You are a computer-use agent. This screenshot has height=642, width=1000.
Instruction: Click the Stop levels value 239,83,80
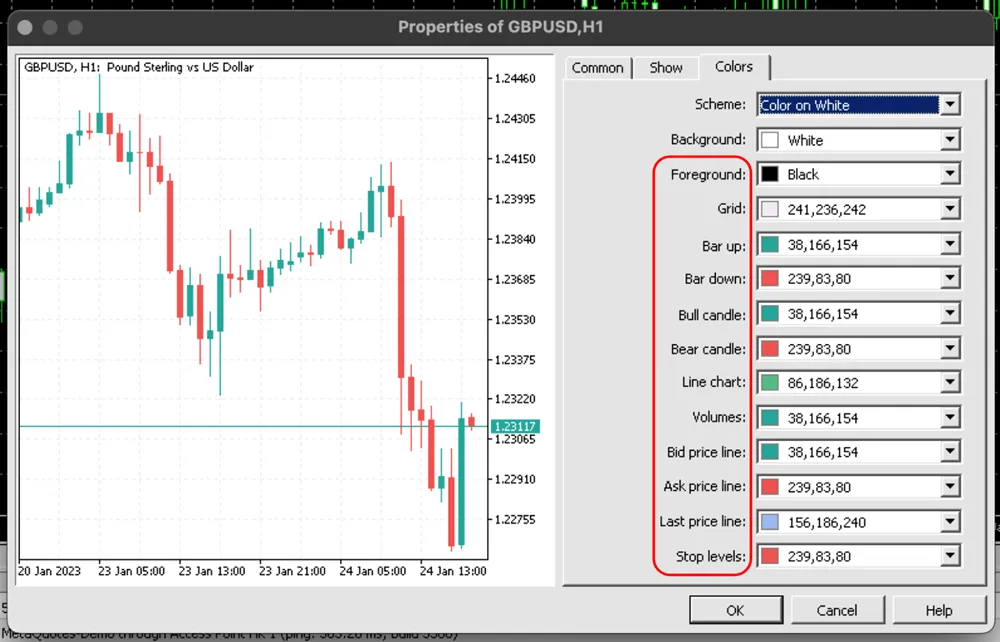coord(819,557)
